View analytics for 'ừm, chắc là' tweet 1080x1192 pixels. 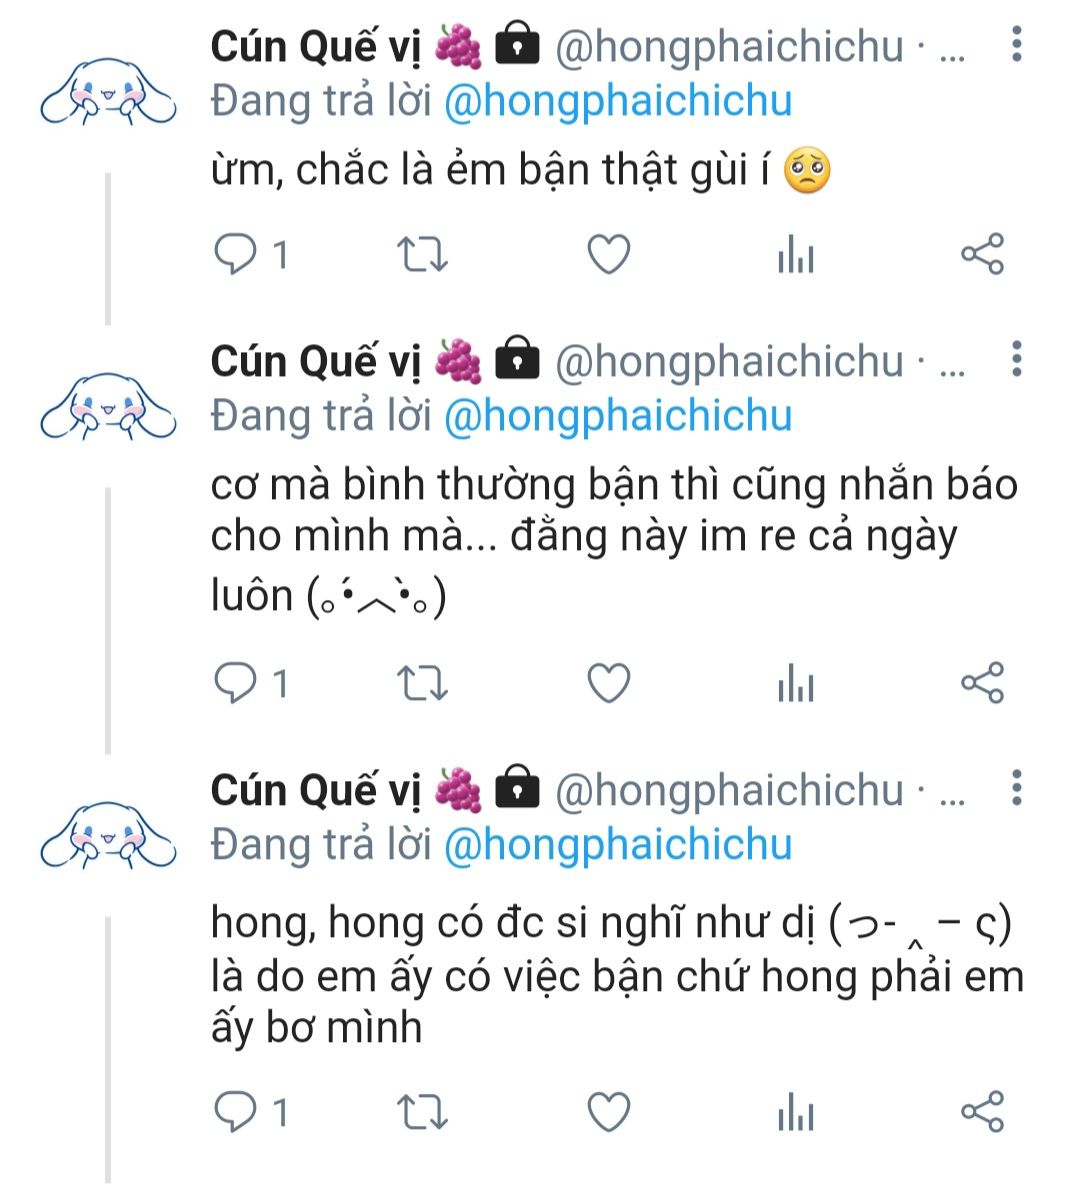pyautogui.click(x=795, y=255)
